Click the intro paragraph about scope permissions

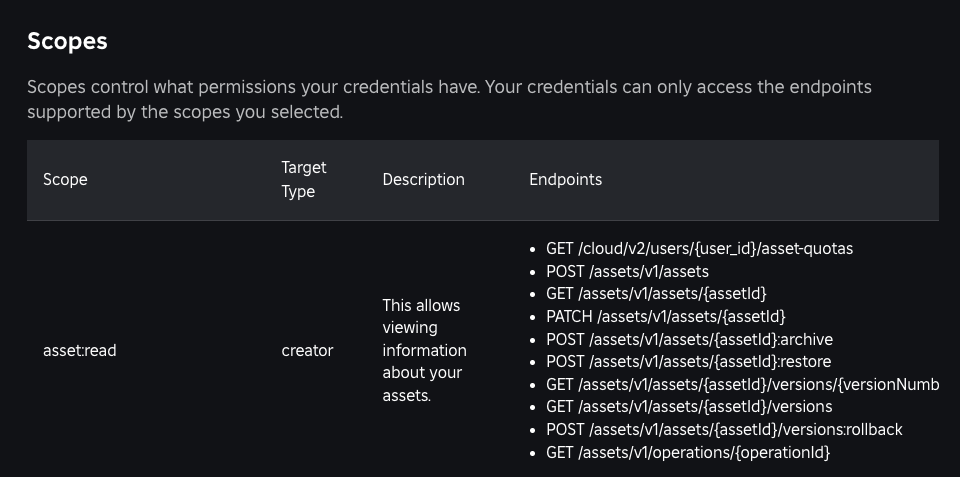(x=449, y=99)
